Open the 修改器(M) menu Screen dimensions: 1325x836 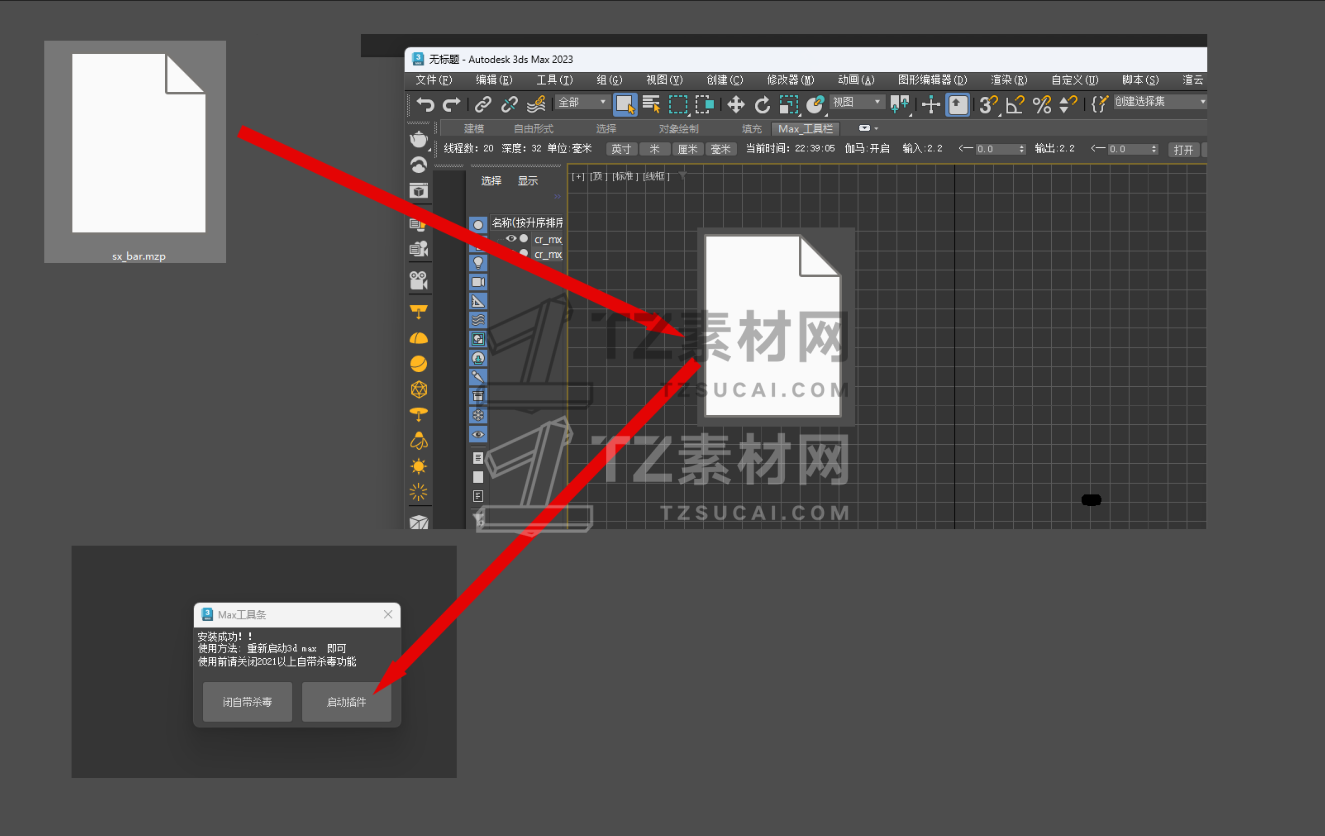[790, 80]
